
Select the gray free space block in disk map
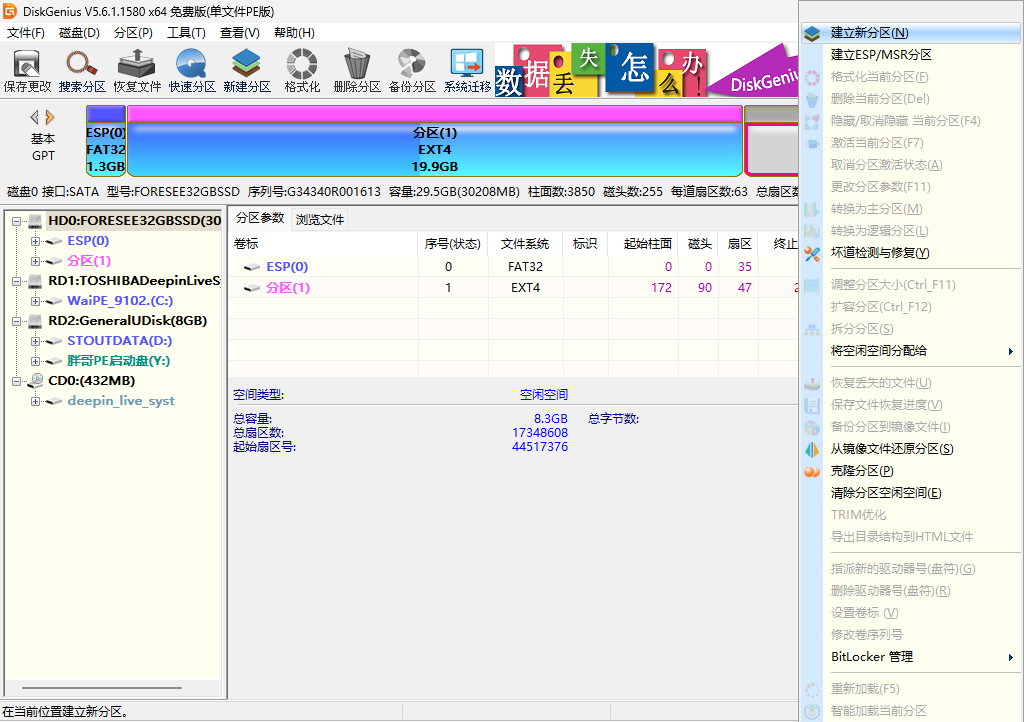[x=771, y=141]
